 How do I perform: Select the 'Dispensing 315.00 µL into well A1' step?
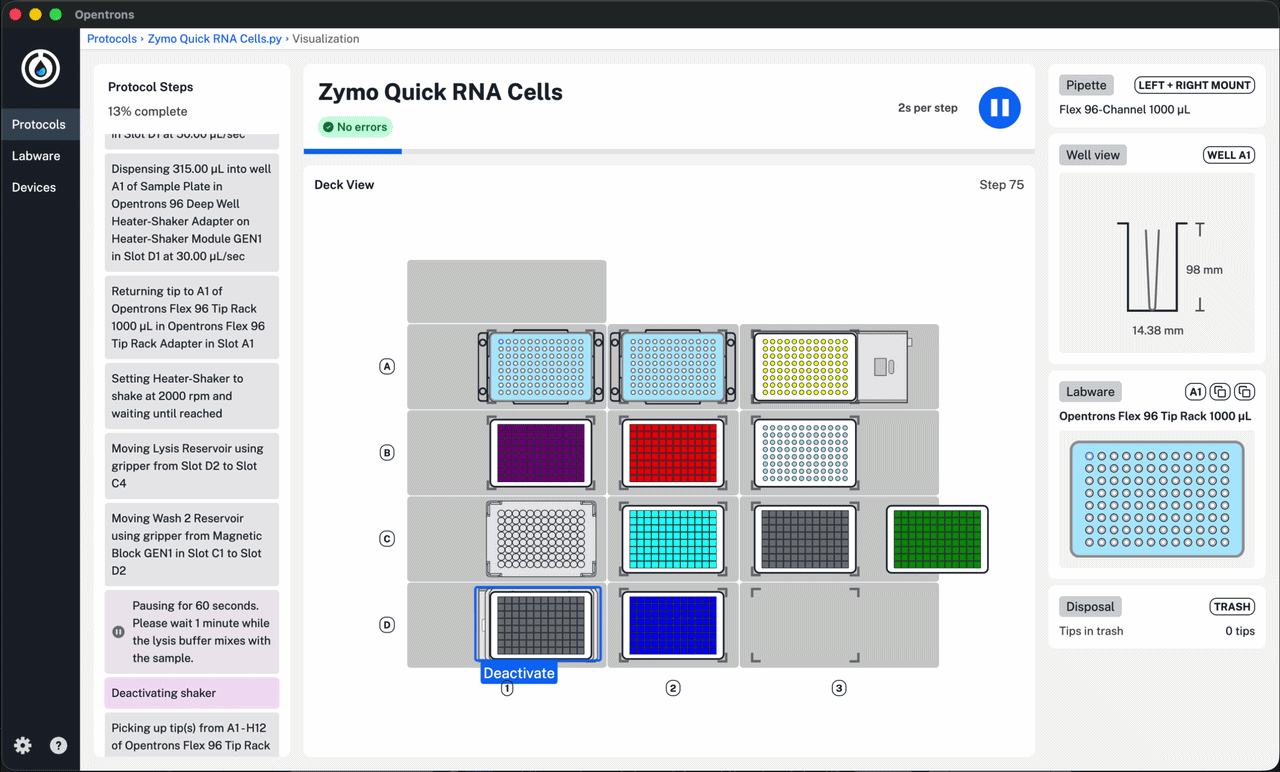click(x=192, y=213)
